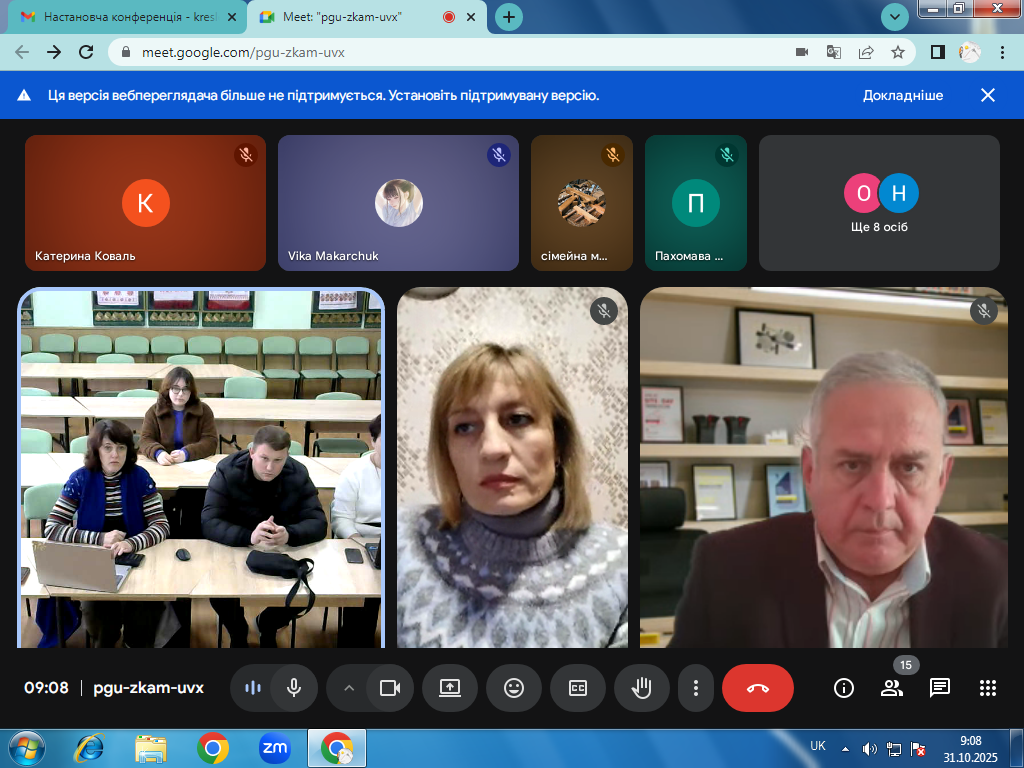
Task: Toggle the camera on/off button
Action: point(389,688)
